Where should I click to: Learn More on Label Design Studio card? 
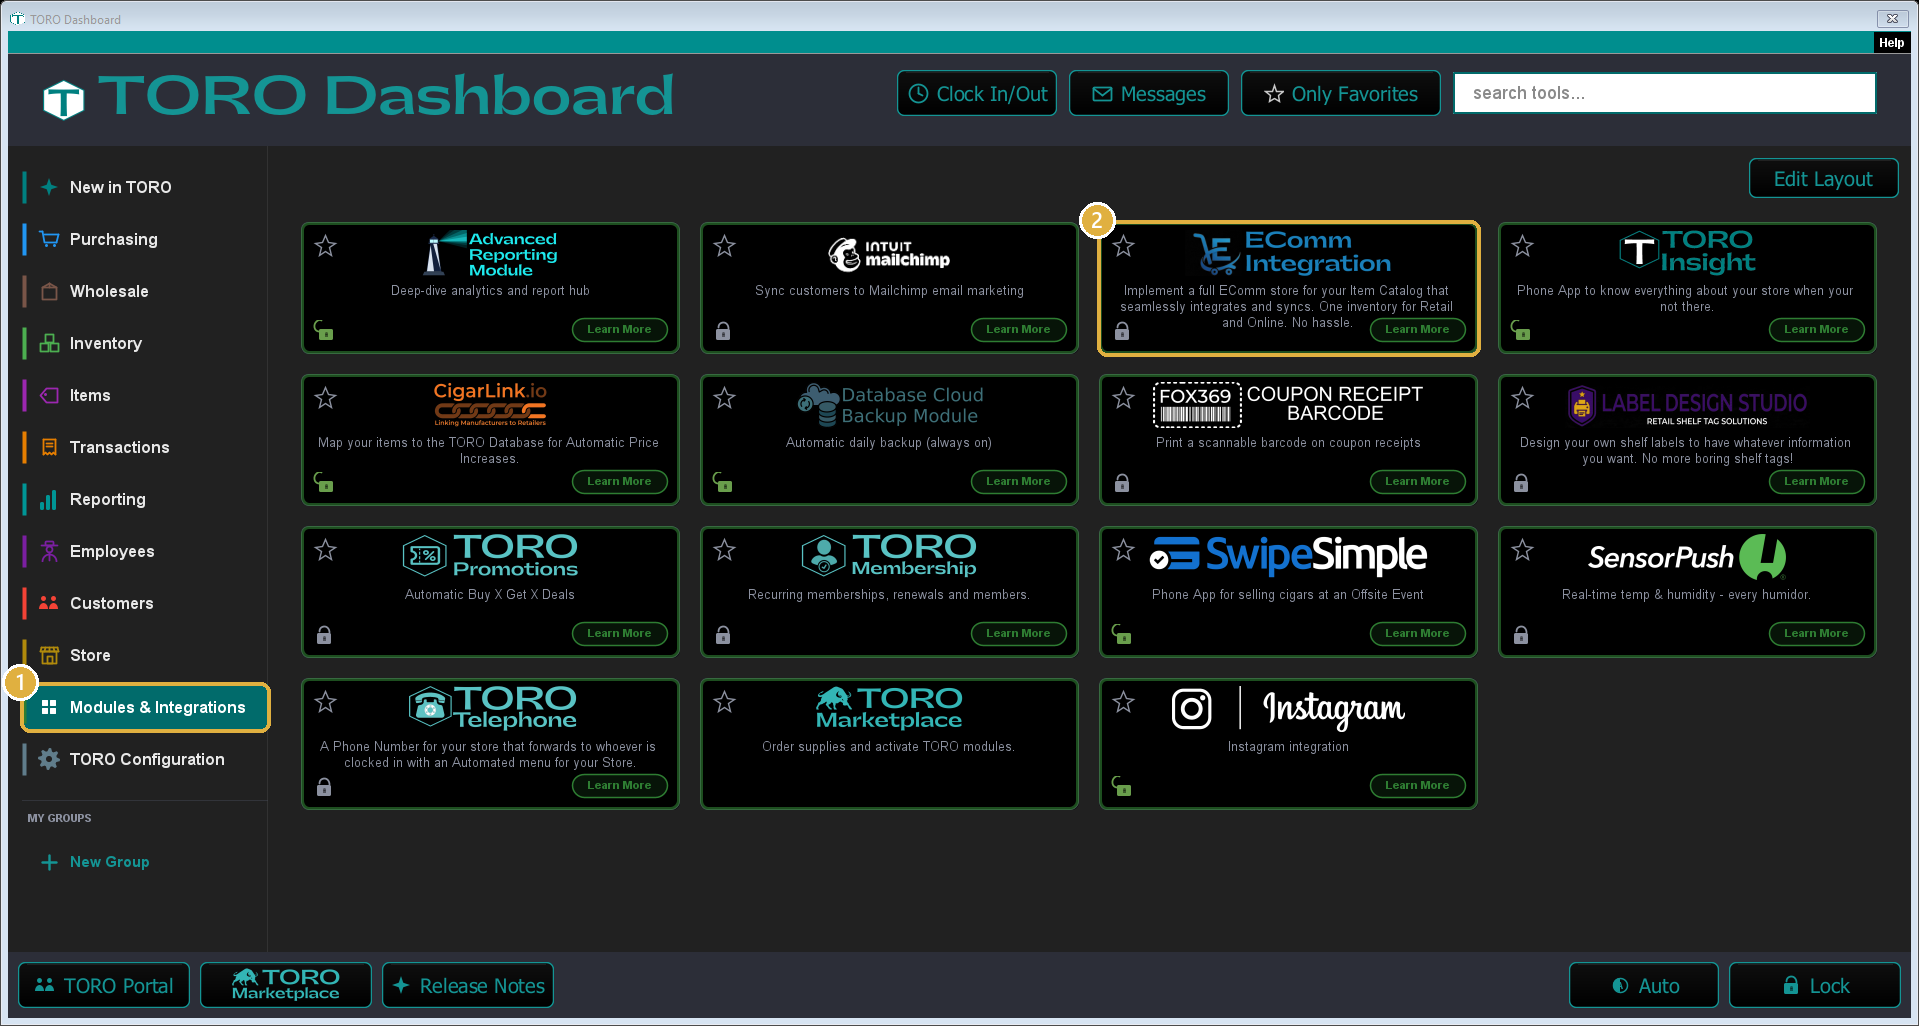(1816, 482)
